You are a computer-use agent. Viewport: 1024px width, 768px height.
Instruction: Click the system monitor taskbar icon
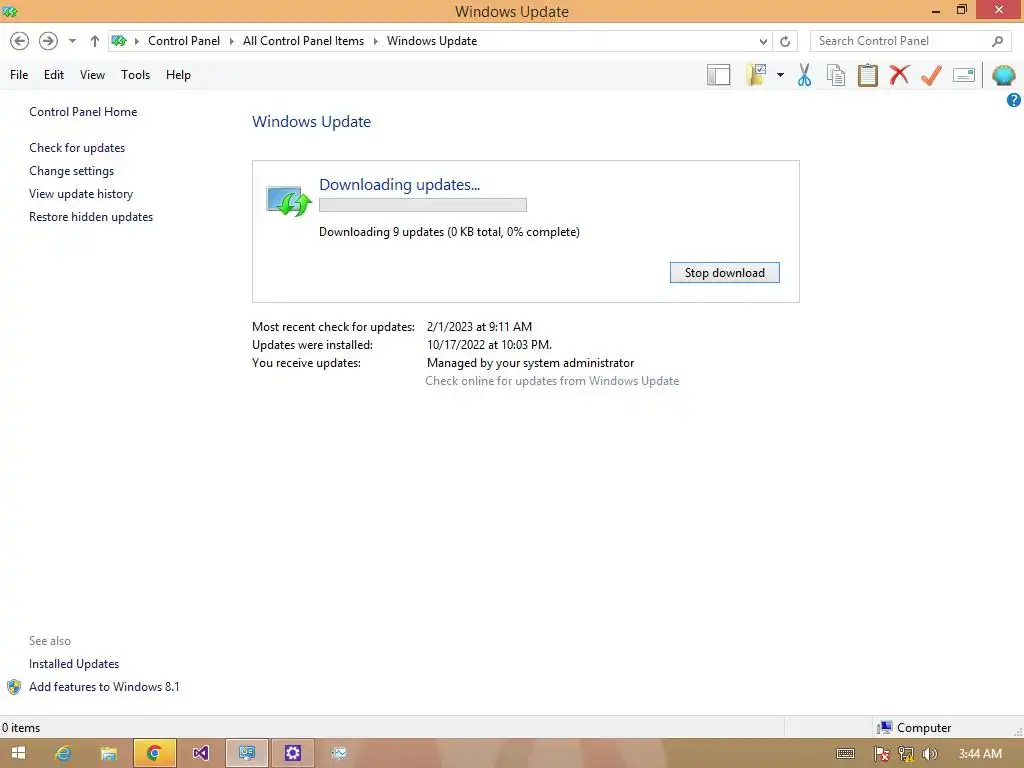339,753
